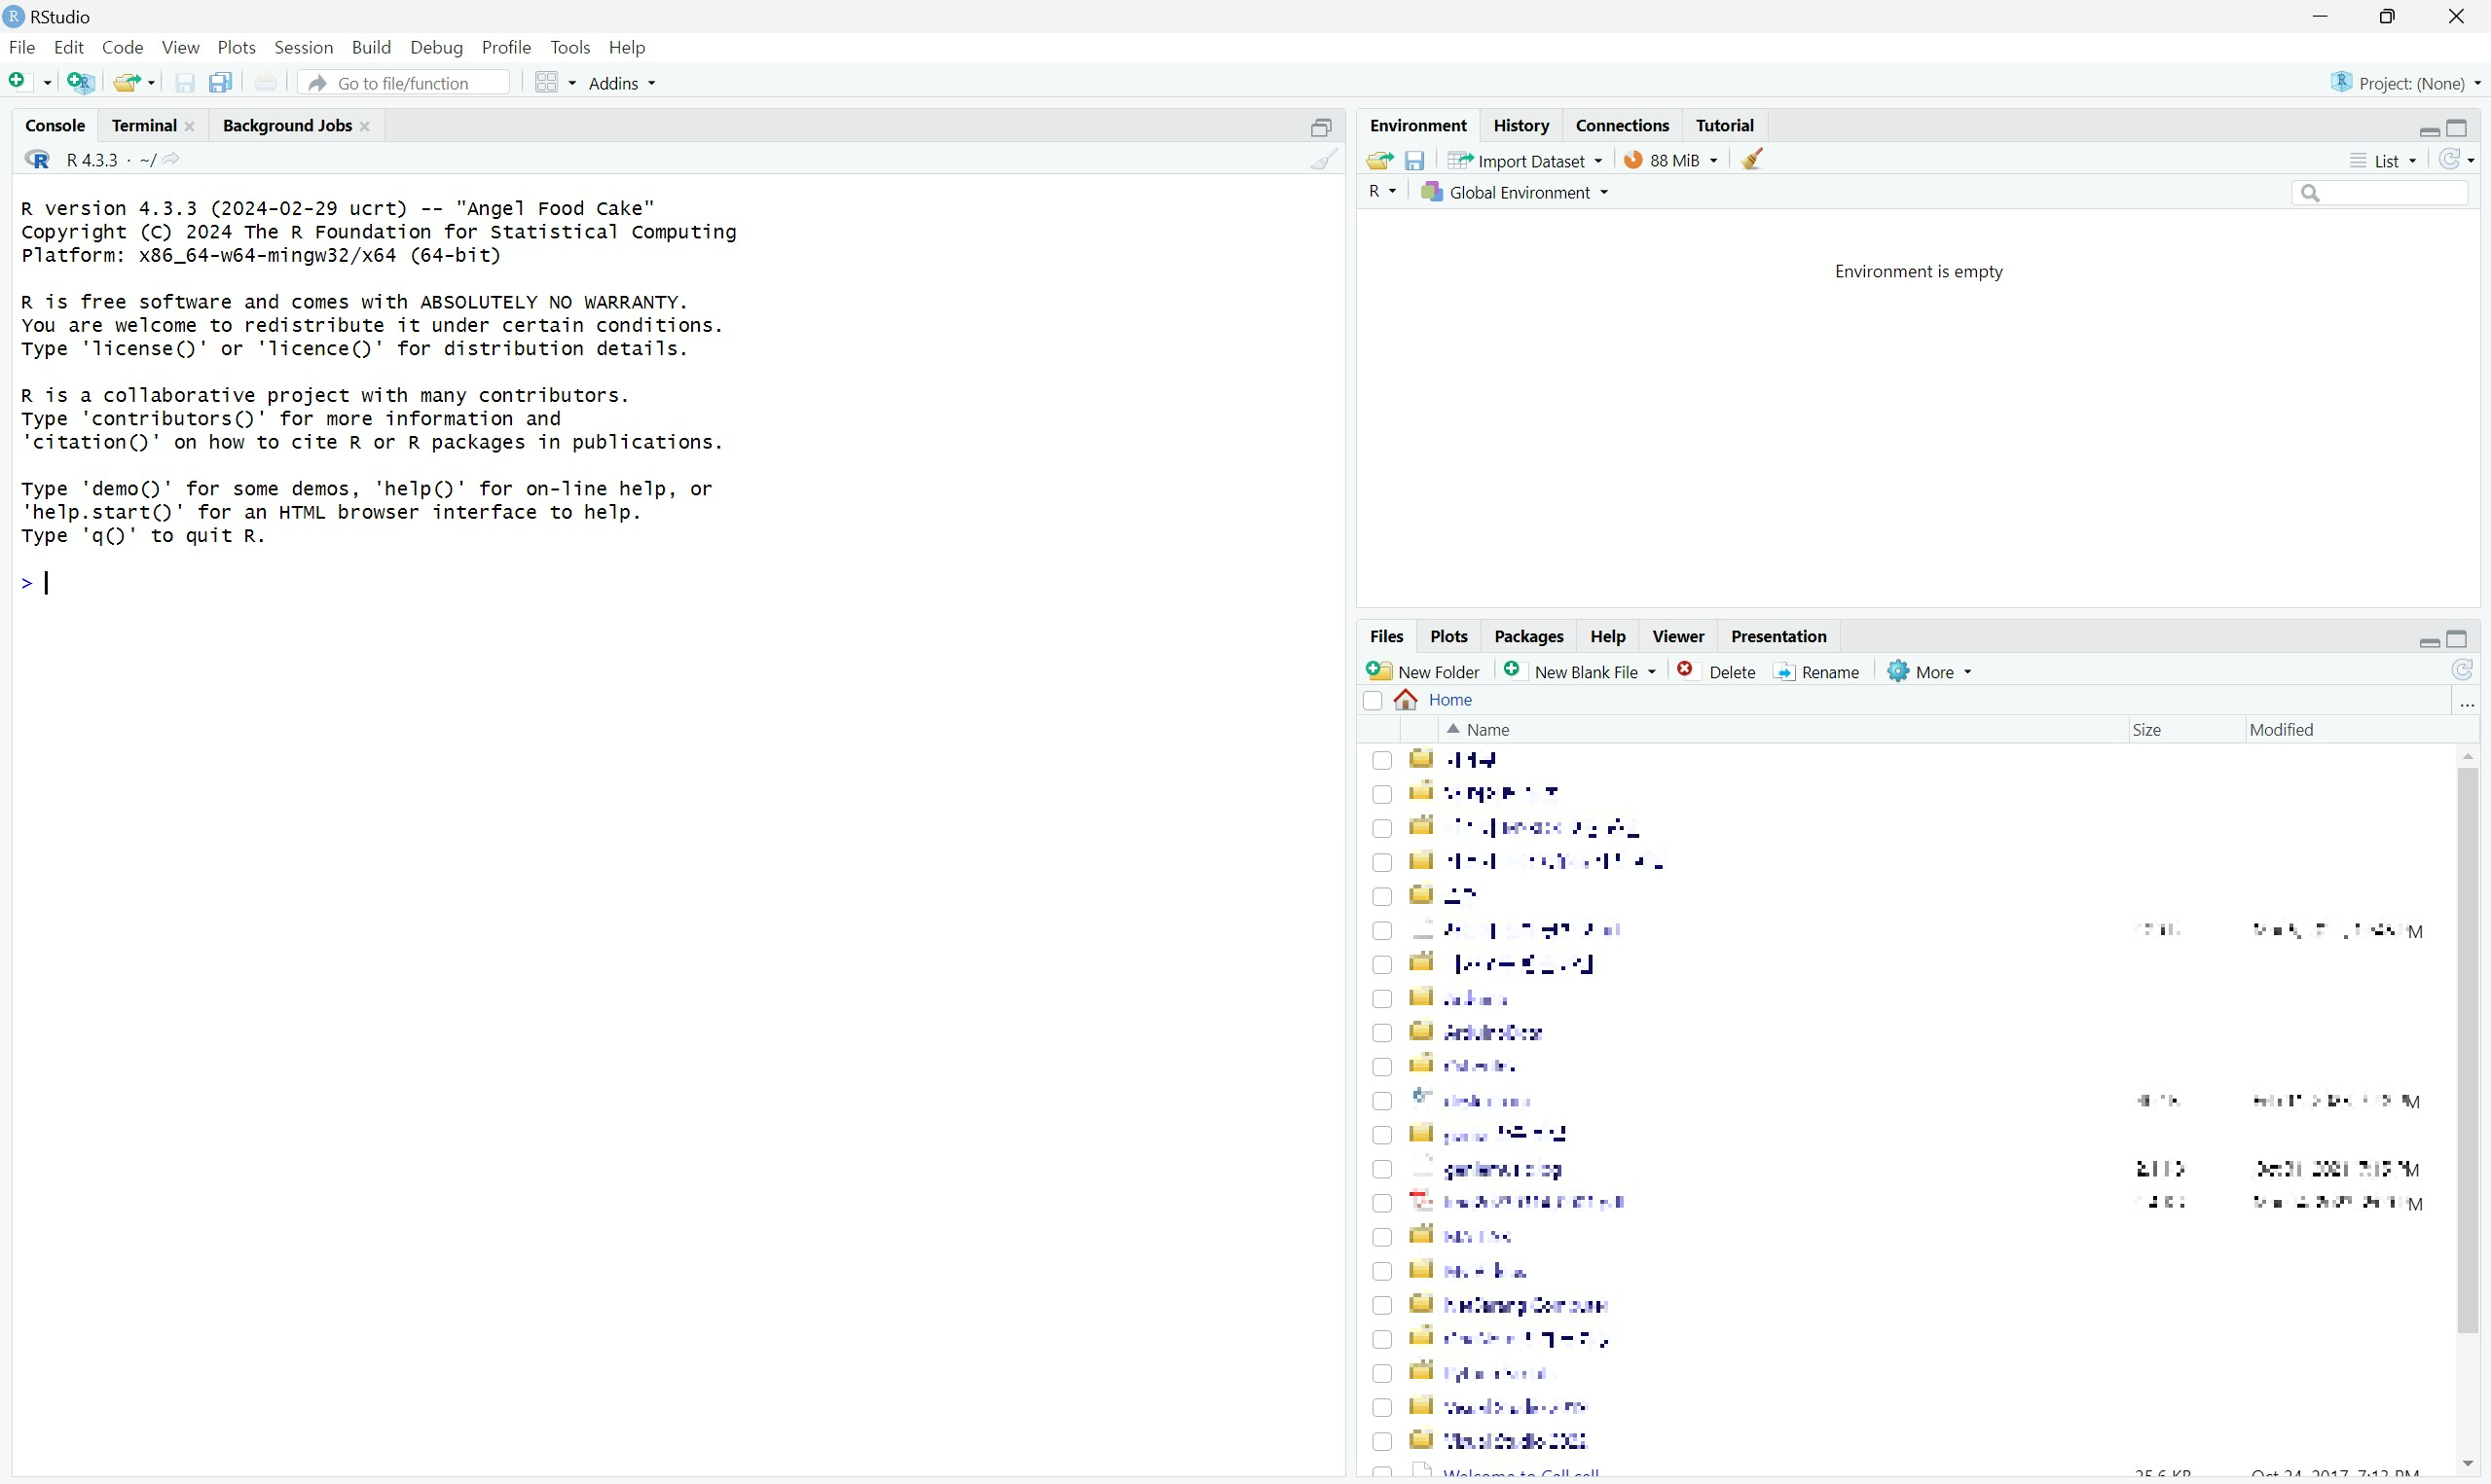Click refresh icon in Files pane
Viewport: 2491px width, 1484px height.
(x=2462, y=671)
